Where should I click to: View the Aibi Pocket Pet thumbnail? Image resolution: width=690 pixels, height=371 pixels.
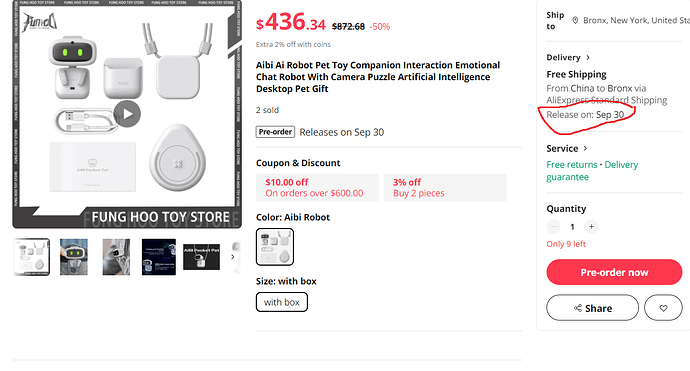tap(201, 257)
